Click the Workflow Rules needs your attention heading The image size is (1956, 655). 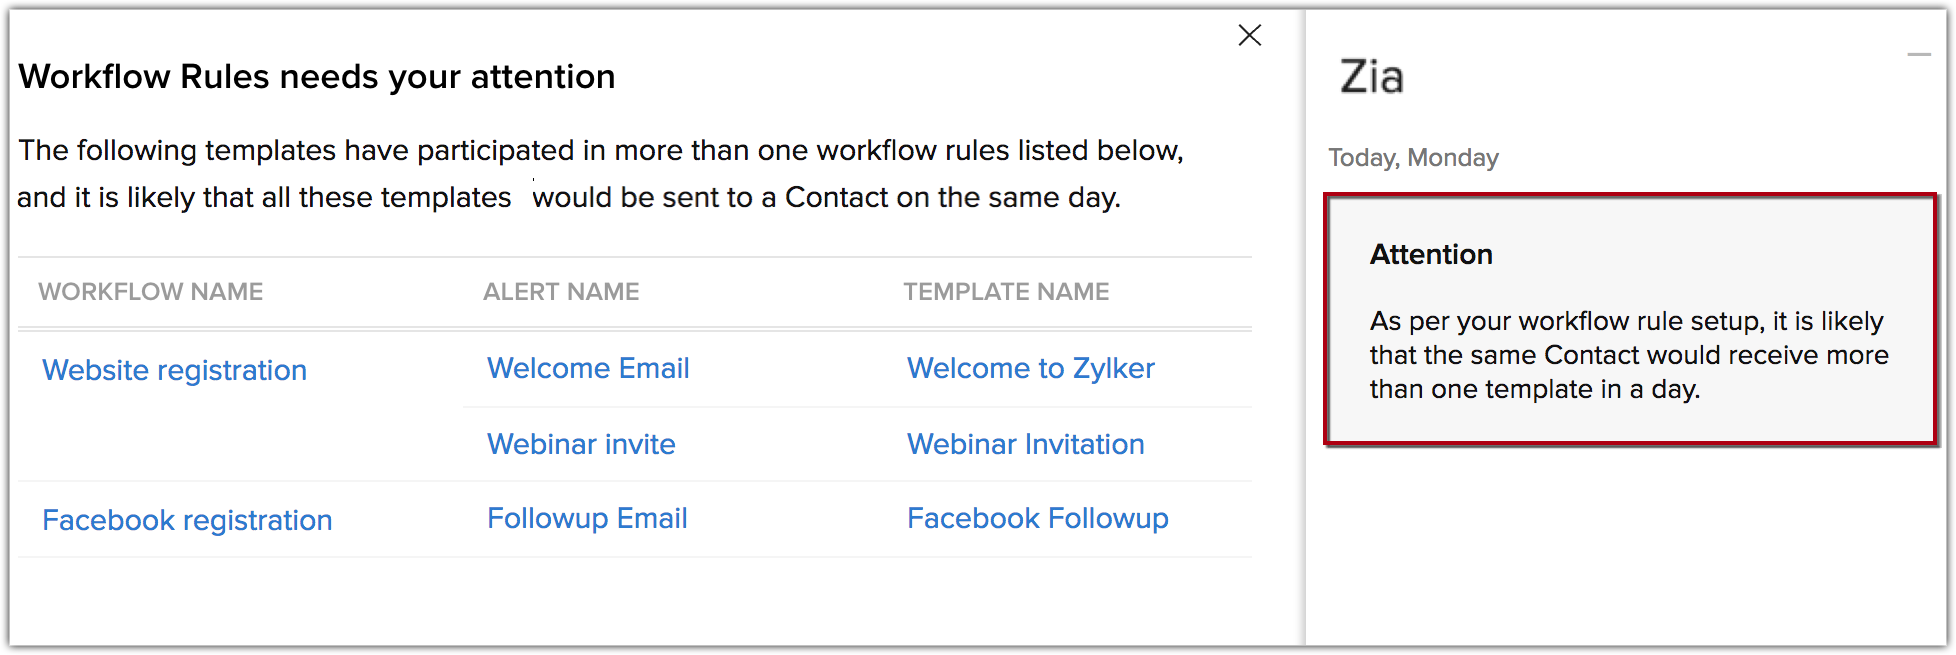(x=317, y=77)
